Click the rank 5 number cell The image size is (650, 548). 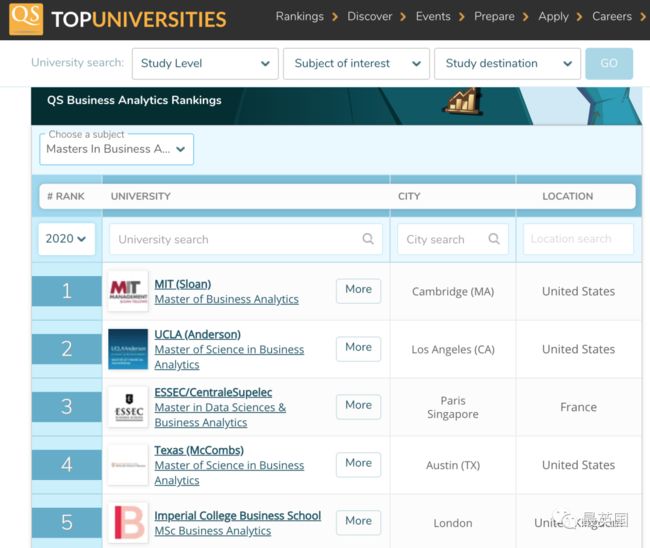pos(67,523)
